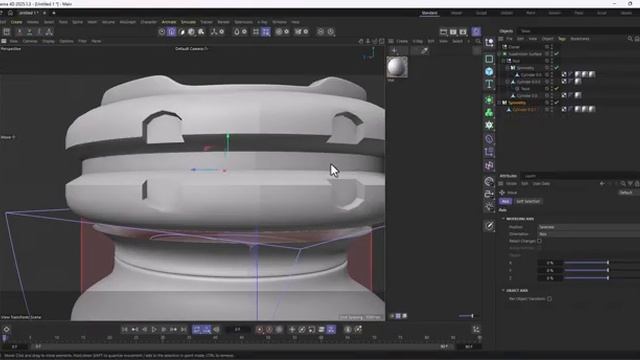Open the Animate menu

pyautogui.click(x=169, y=22)
